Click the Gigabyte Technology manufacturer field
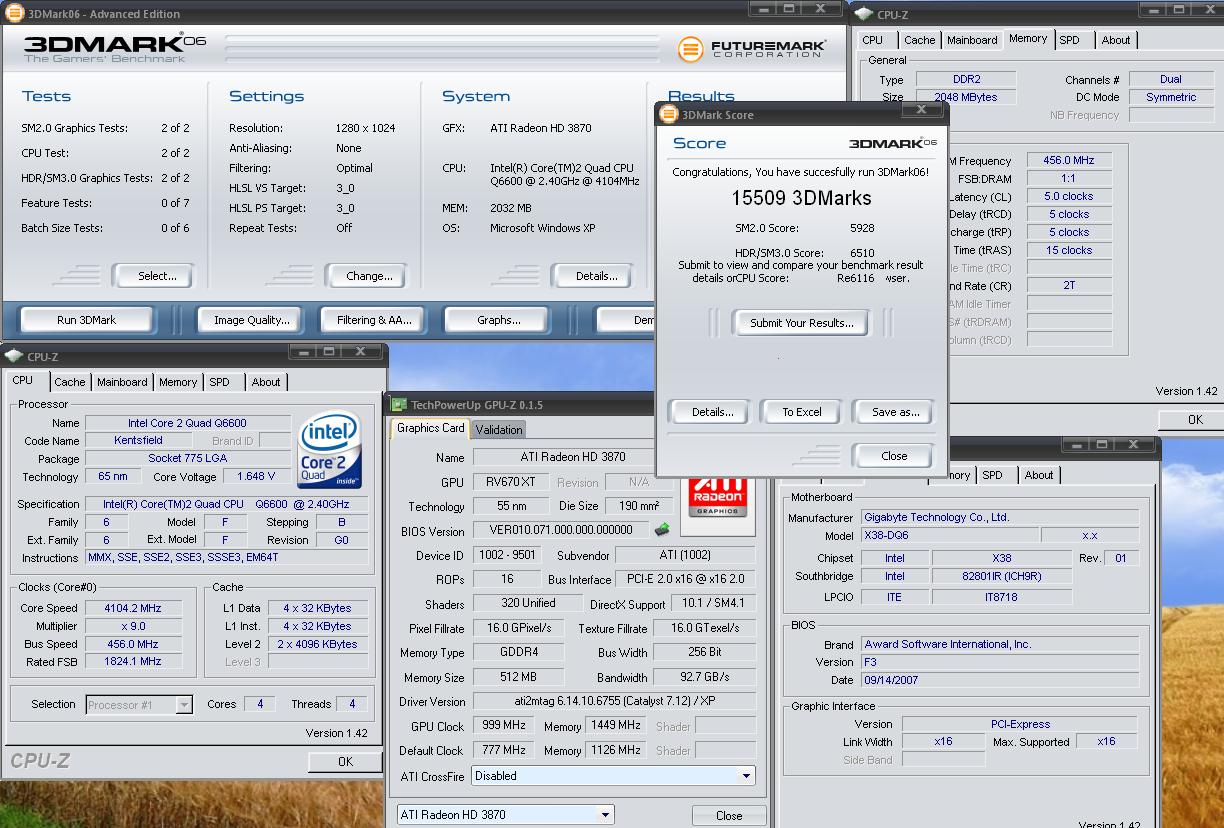 pyautogui.click(x=999, y=518)
